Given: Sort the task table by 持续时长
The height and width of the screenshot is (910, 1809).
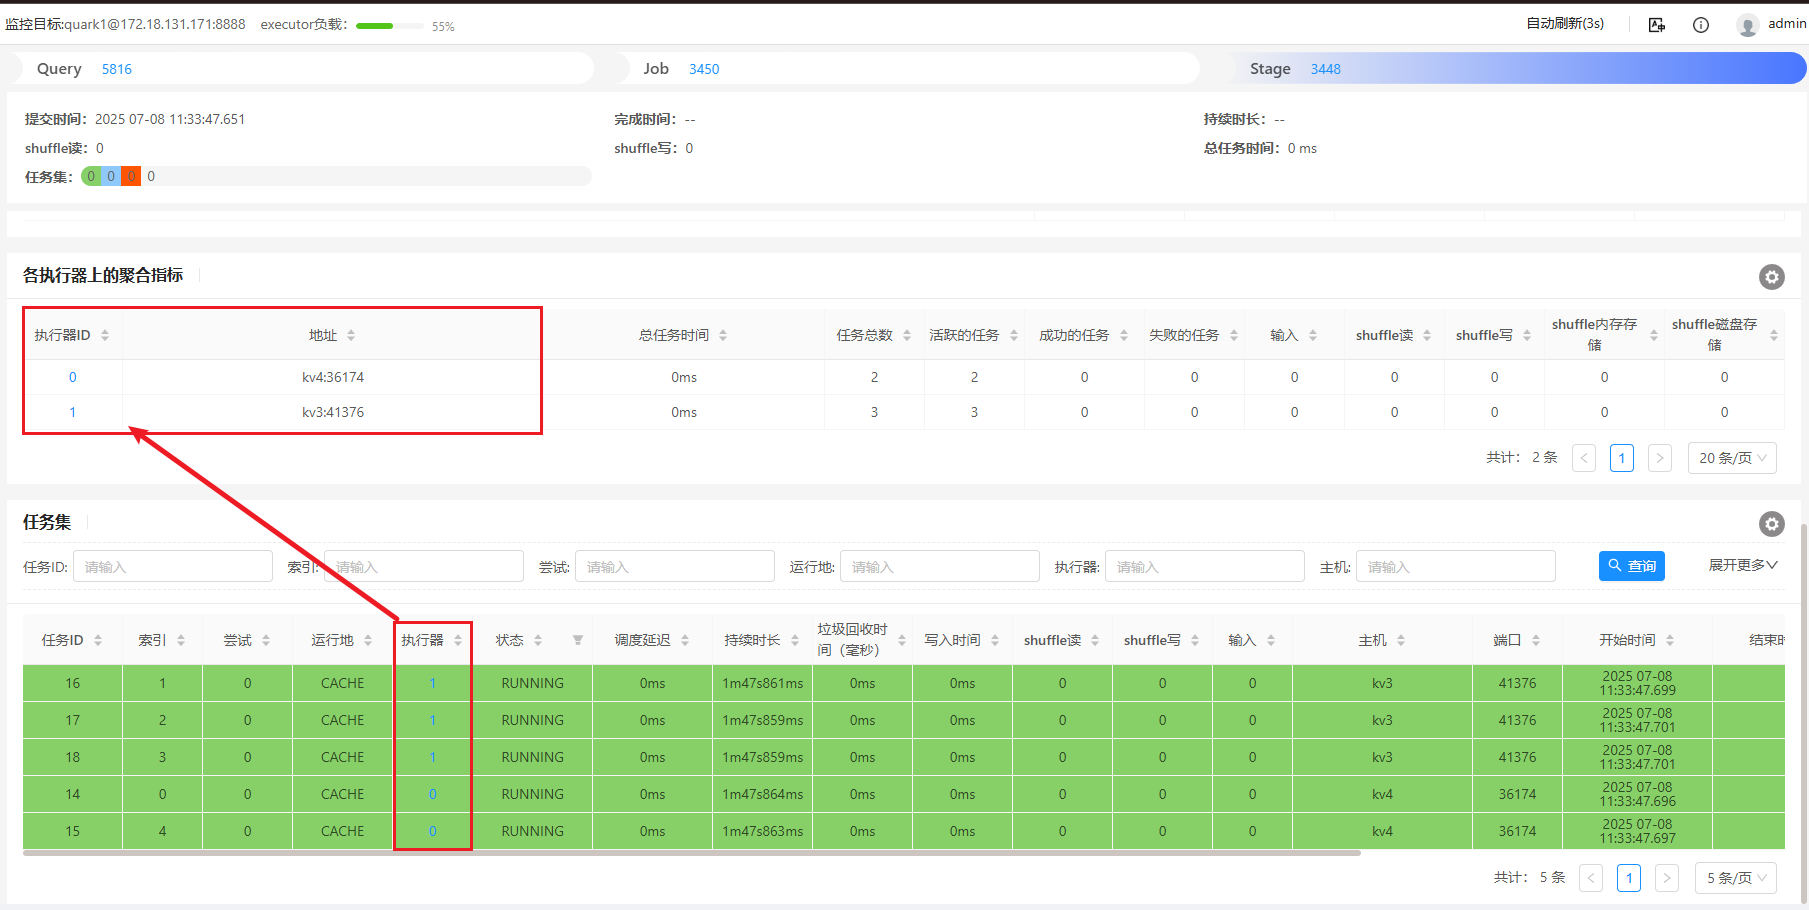Looking at the screenshot, I should [795, 641].
